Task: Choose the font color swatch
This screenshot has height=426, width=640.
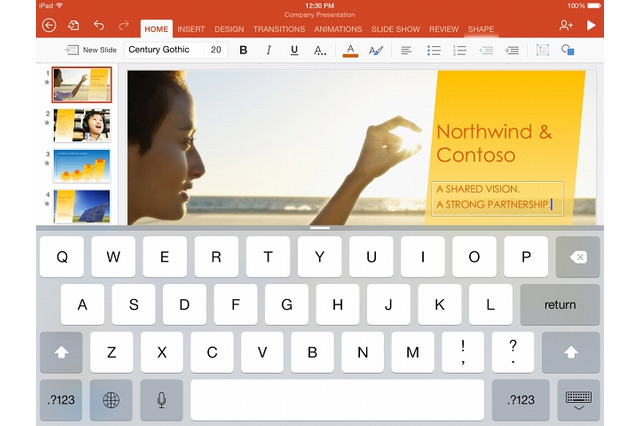Action: [350, 50]
